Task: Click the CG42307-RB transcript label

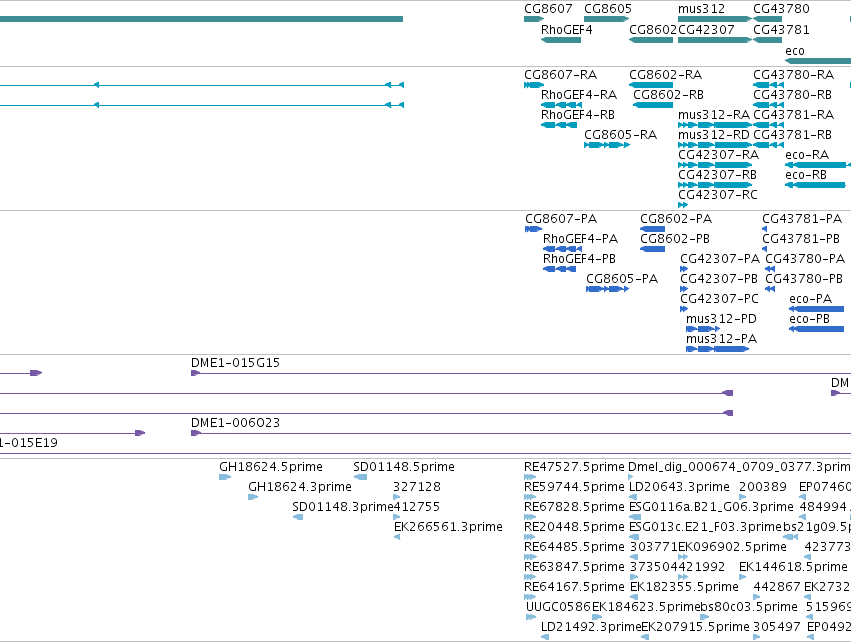Action: point(717,175)
